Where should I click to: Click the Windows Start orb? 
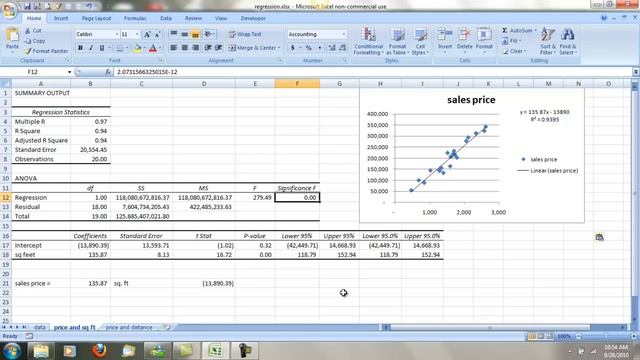point(12,350)
